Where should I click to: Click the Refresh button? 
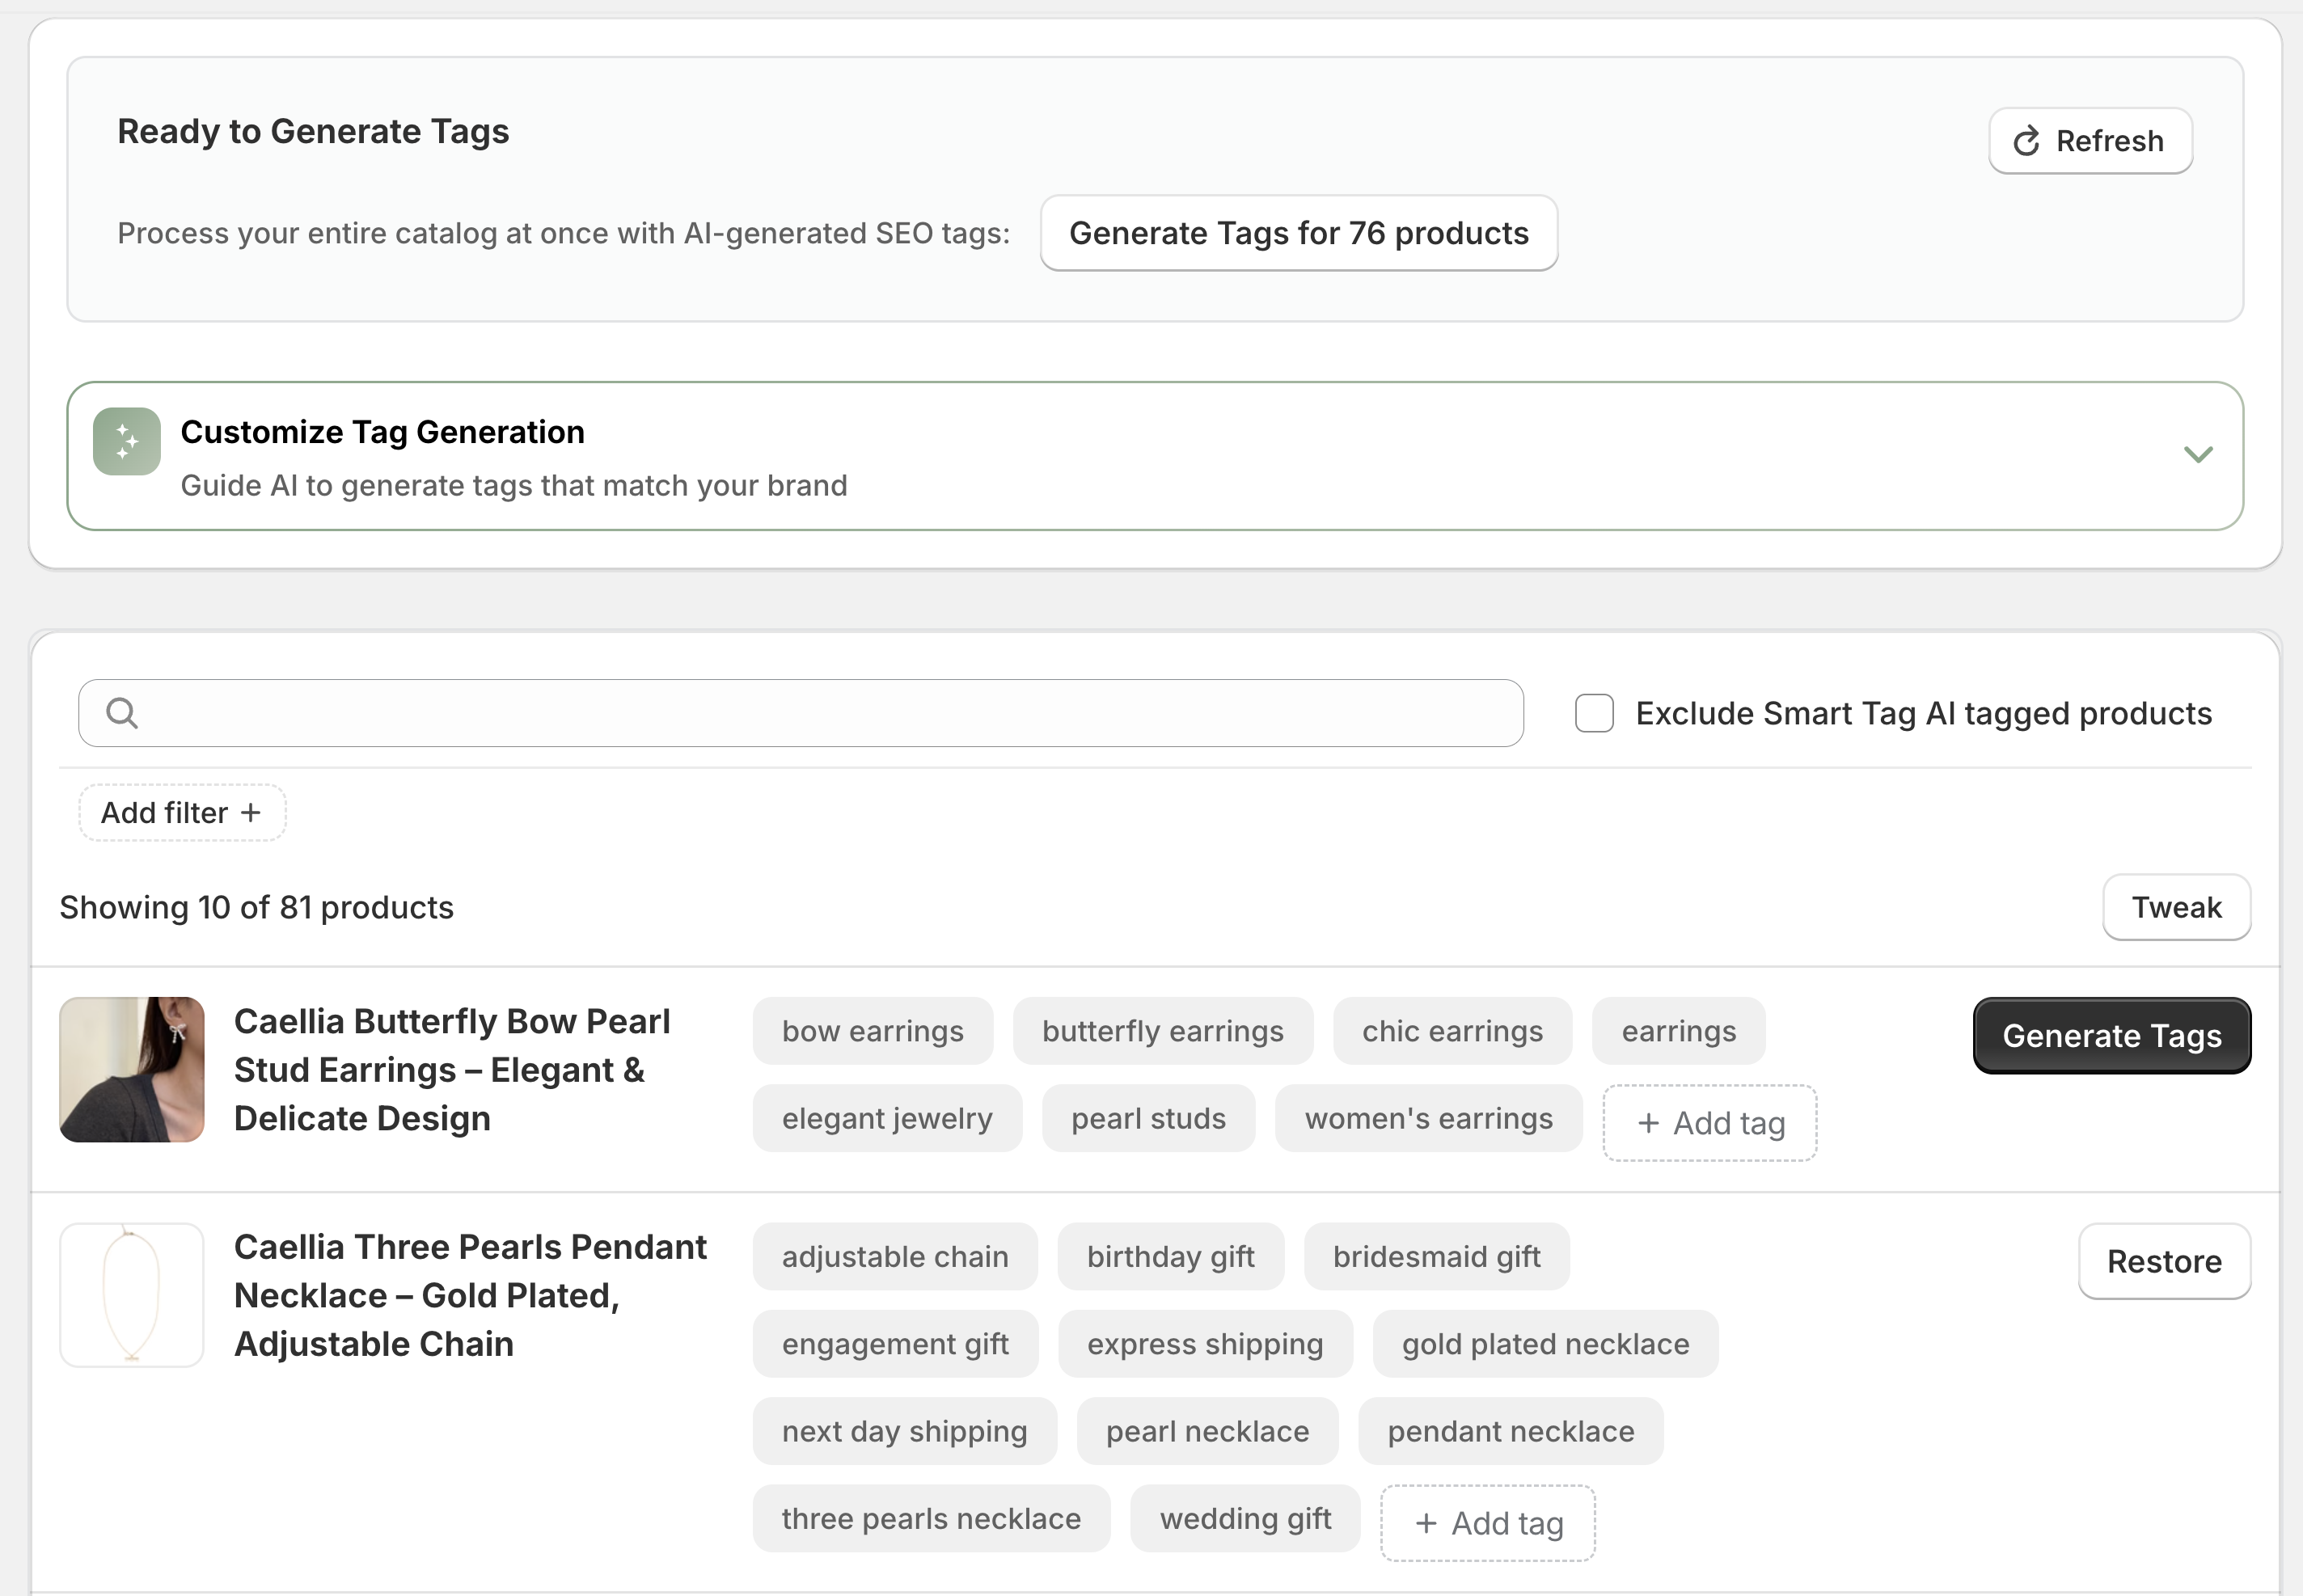(x=2090, y=141)
